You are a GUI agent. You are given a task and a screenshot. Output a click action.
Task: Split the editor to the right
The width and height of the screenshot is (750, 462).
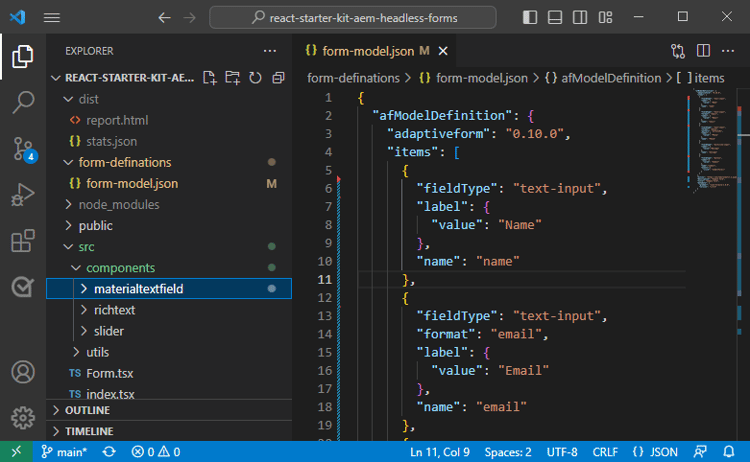click(703, 50)
